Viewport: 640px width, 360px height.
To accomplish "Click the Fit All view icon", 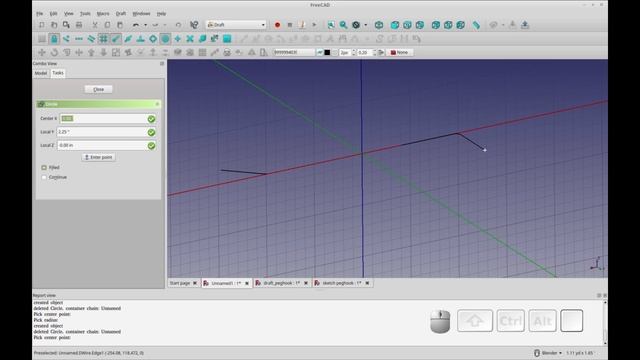I will coord(331,25).
